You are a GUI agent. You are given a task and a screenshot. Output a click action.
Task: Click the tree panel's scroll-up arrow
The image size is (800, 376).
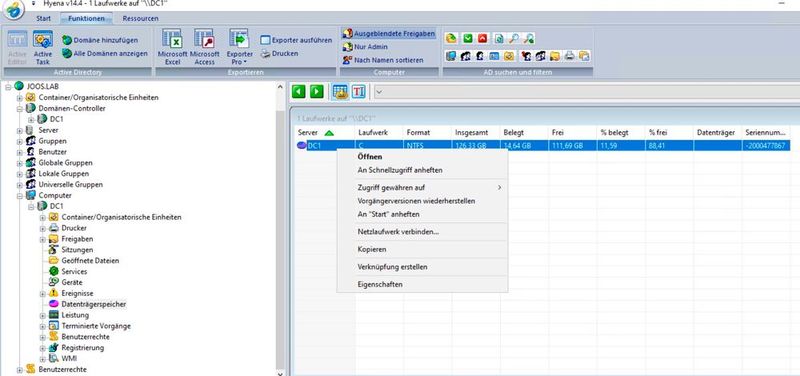point(280,87)
